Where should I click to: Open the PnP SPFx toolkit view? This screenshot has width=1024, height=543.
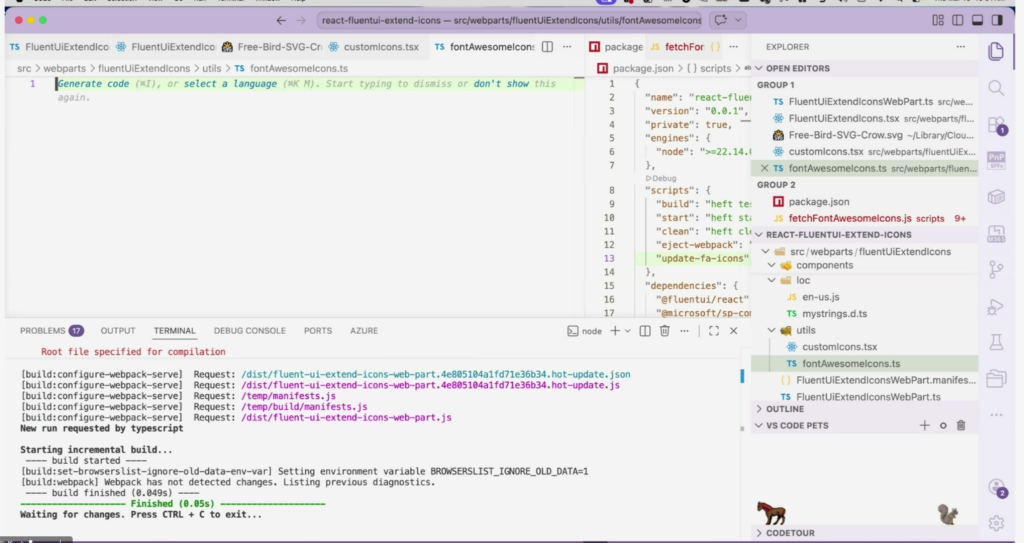point(995,160)
